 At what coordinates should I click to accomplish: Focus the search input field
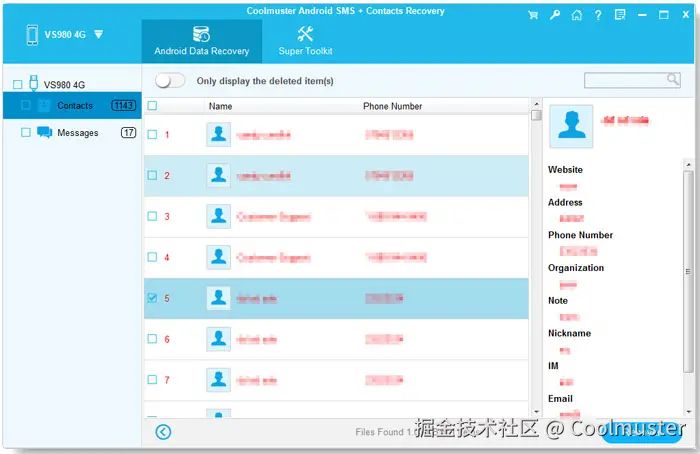625,80
